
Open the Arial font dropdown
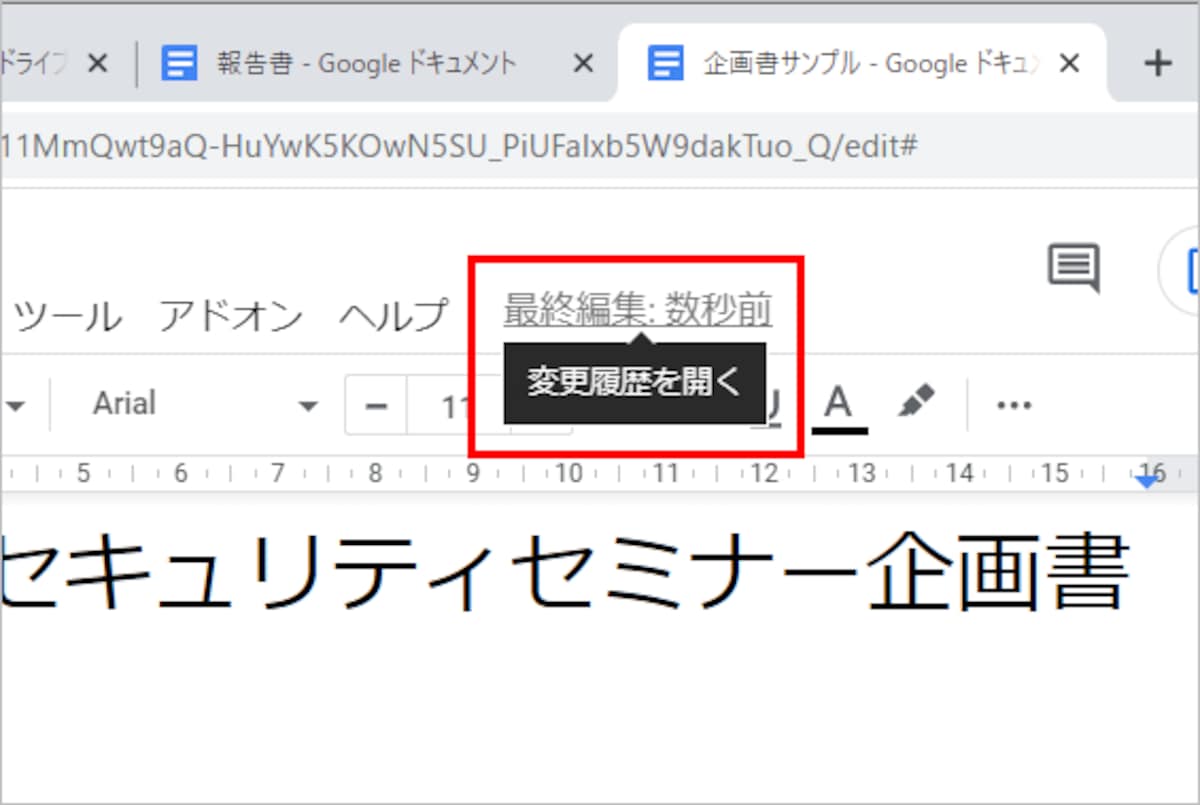[205, 404]
